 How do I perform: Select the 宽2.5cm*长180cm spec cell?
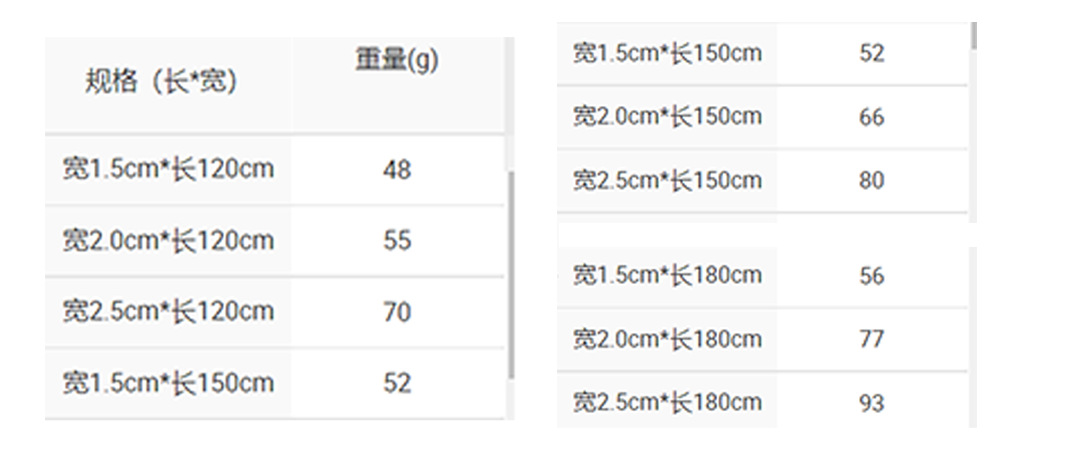(667, 402)
